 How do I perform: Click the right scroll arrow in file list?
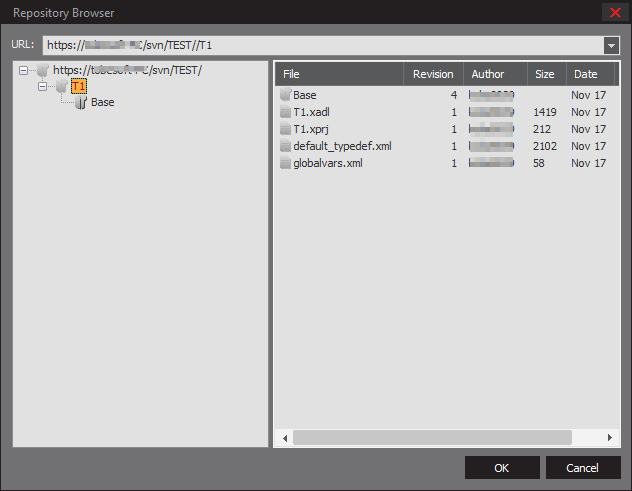click(x=609, y=438)
